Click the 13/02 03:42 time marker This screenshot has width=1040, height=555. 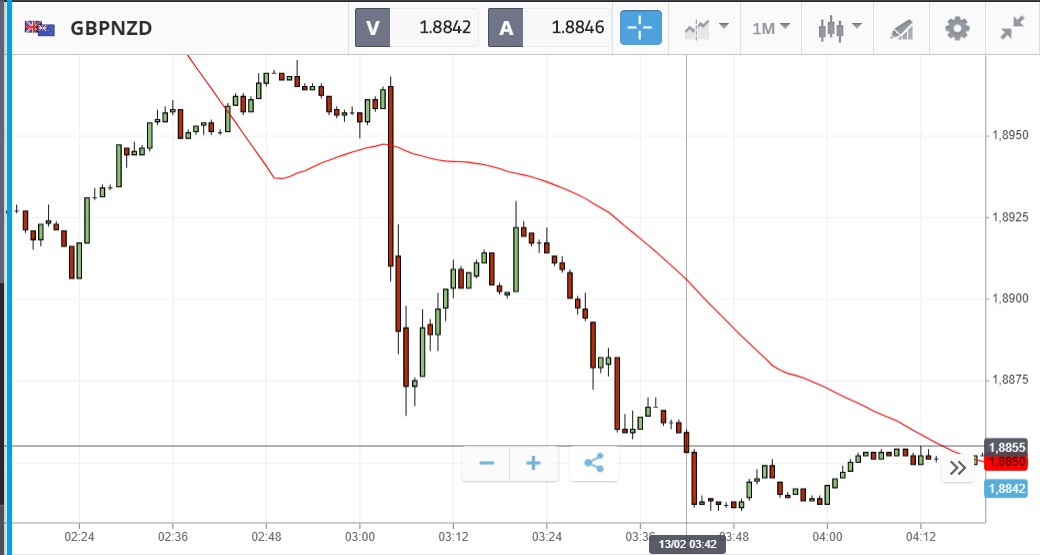686,545
